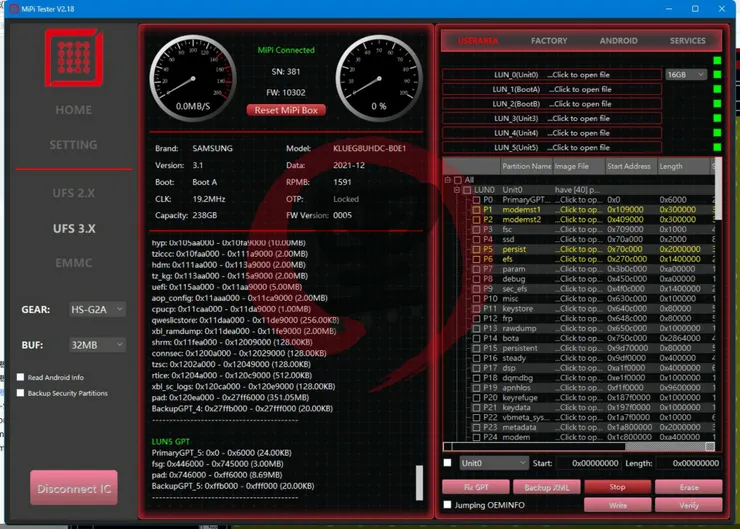Open file for LUN_1(BootA)
This screenshot has height=529, width=740.
(552, 89)
